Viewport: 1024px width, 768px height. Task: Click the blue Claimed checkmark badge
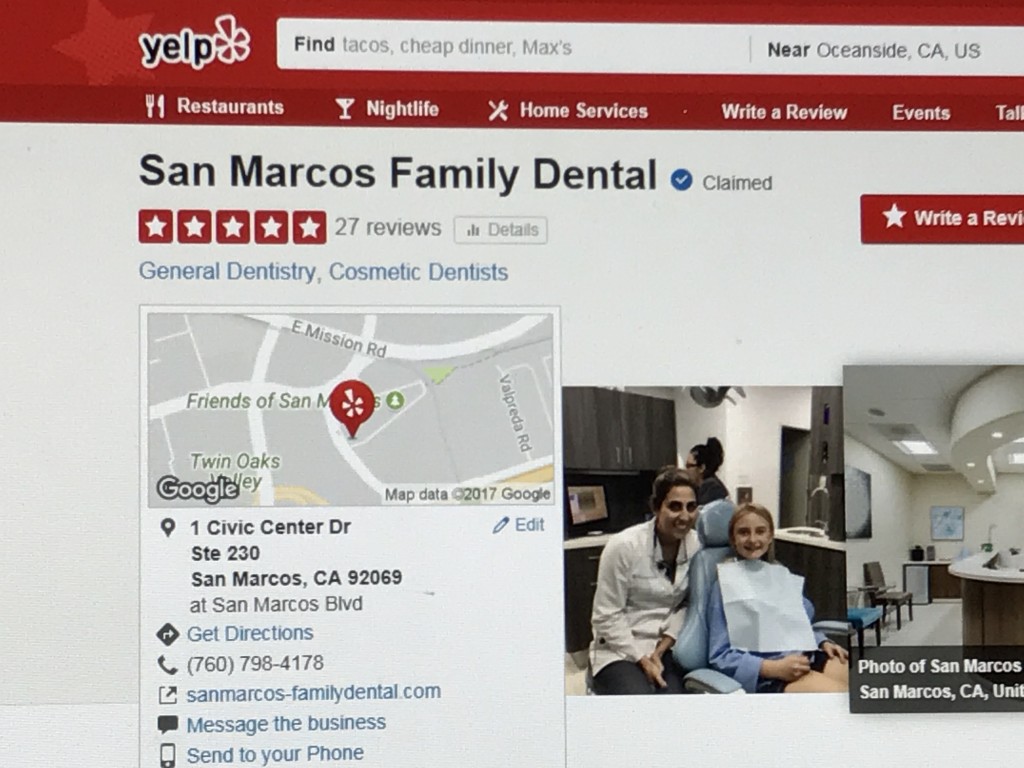[681, 180]
